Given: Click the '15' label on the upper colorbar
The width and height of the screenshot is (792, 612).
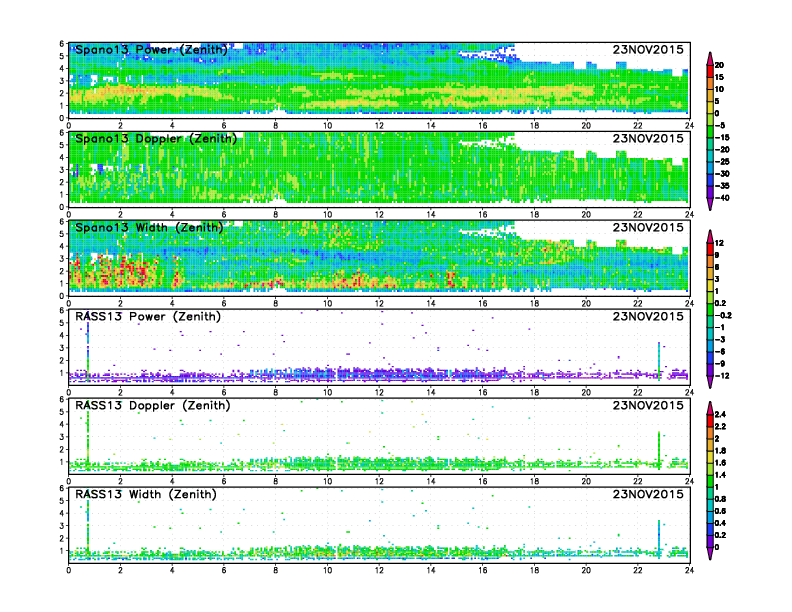Looking at the screenshot, I should coord(719,77).
